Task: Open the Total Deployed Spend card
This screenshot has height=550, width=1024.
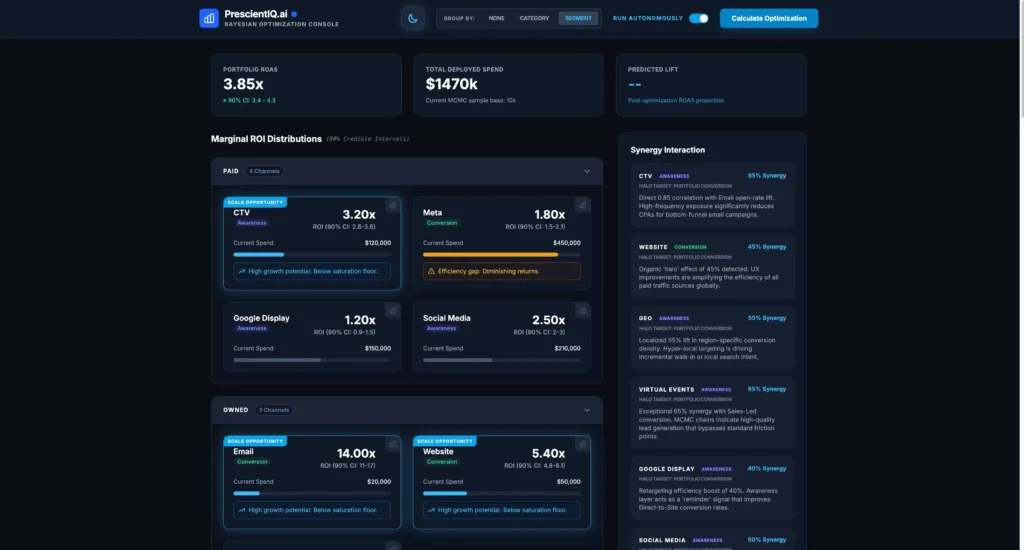Action: pos(508,85)
